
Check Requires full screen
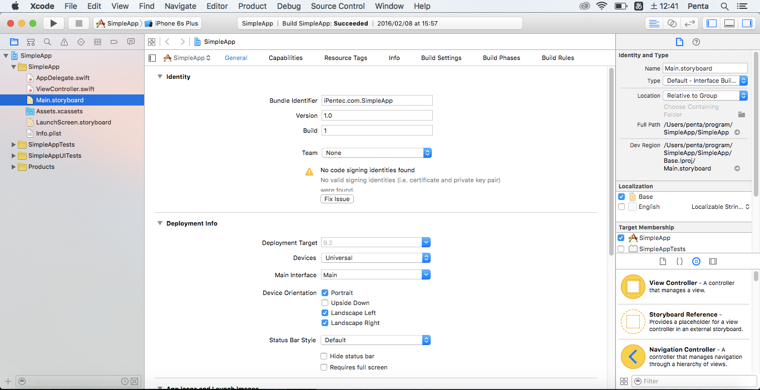click(324, 367)
